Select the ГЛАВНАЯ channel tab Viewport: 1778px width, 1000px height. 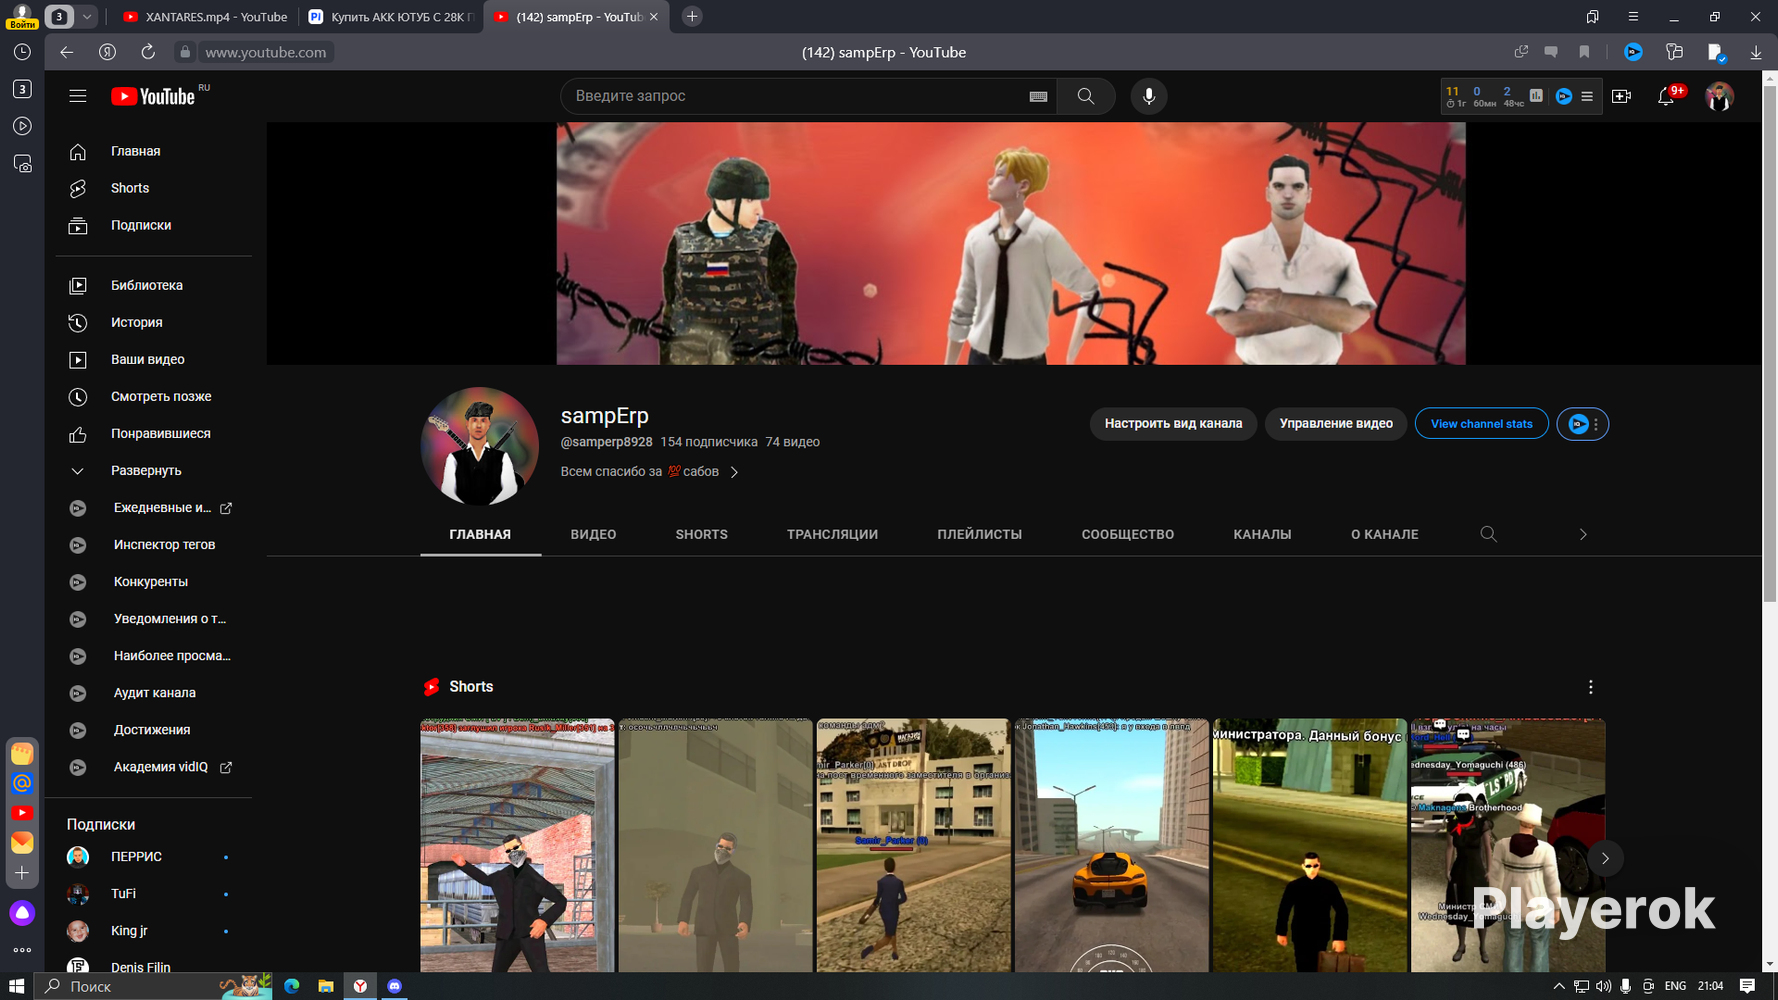coord(480,534)
